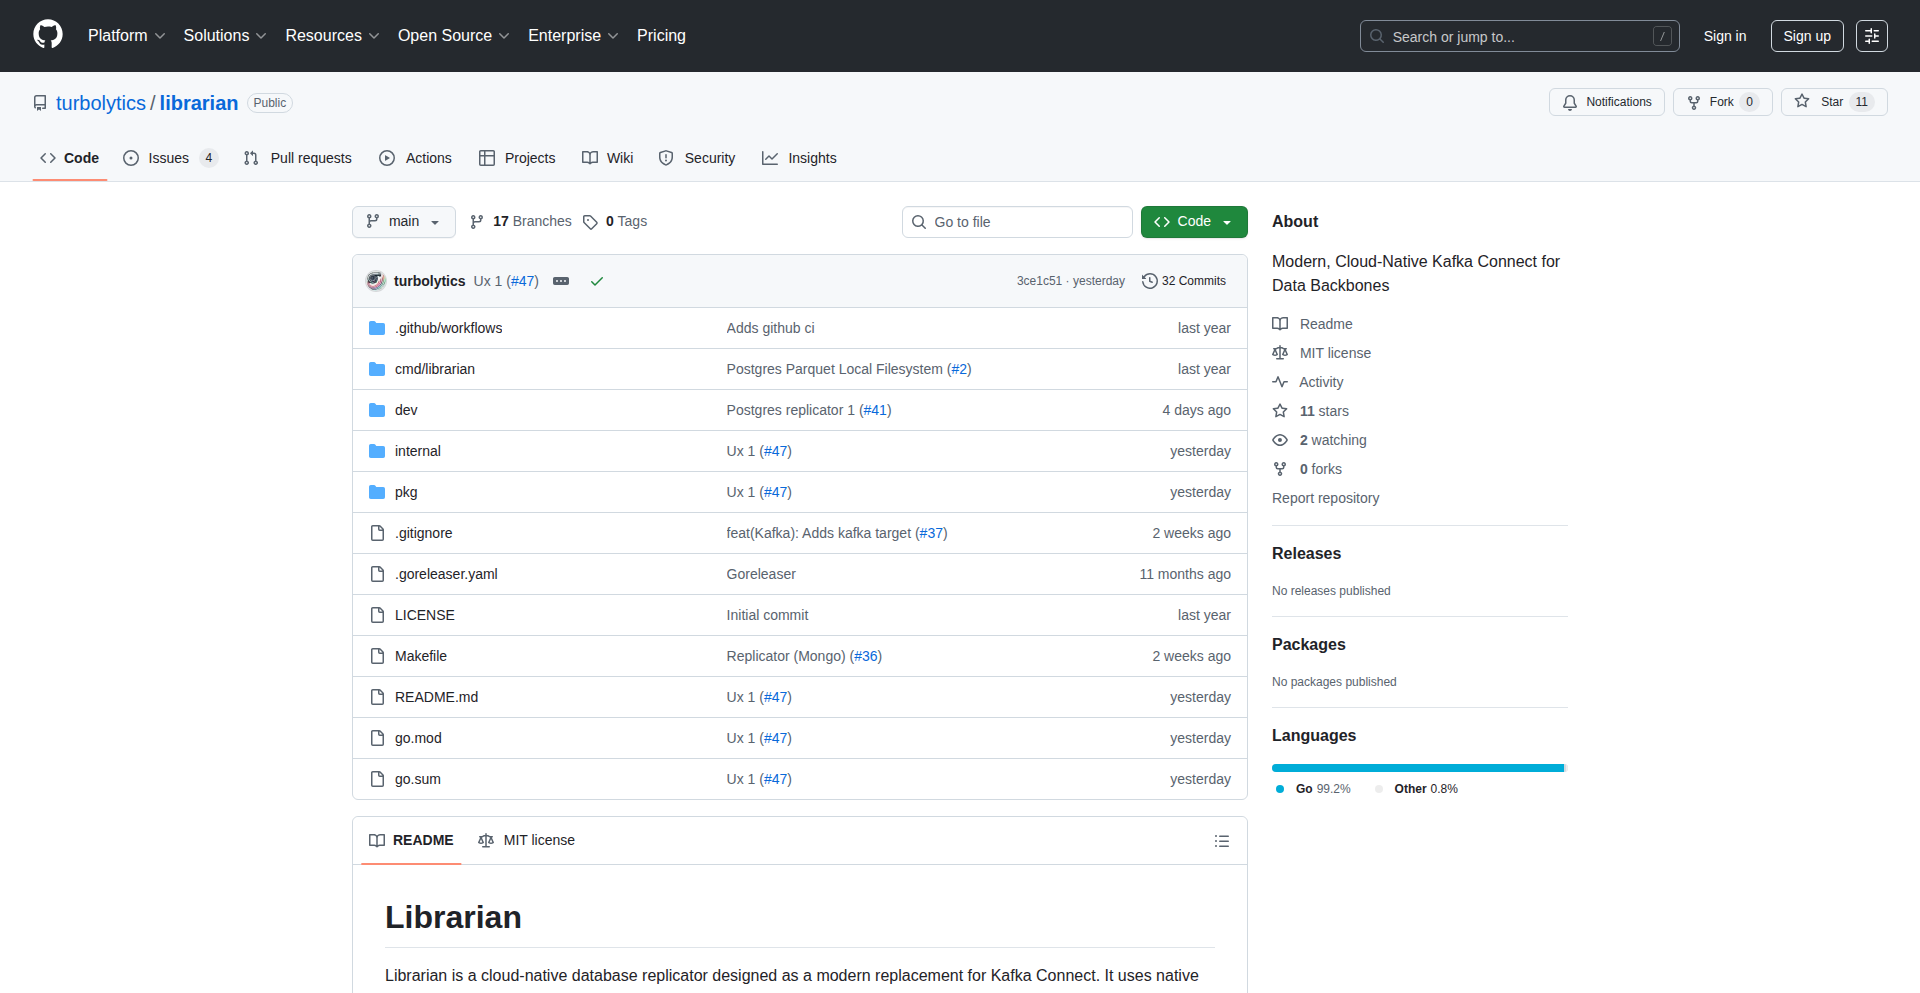The image size is (1920, 993).
Task: Fork the librarian repository
Action: 1721,102
